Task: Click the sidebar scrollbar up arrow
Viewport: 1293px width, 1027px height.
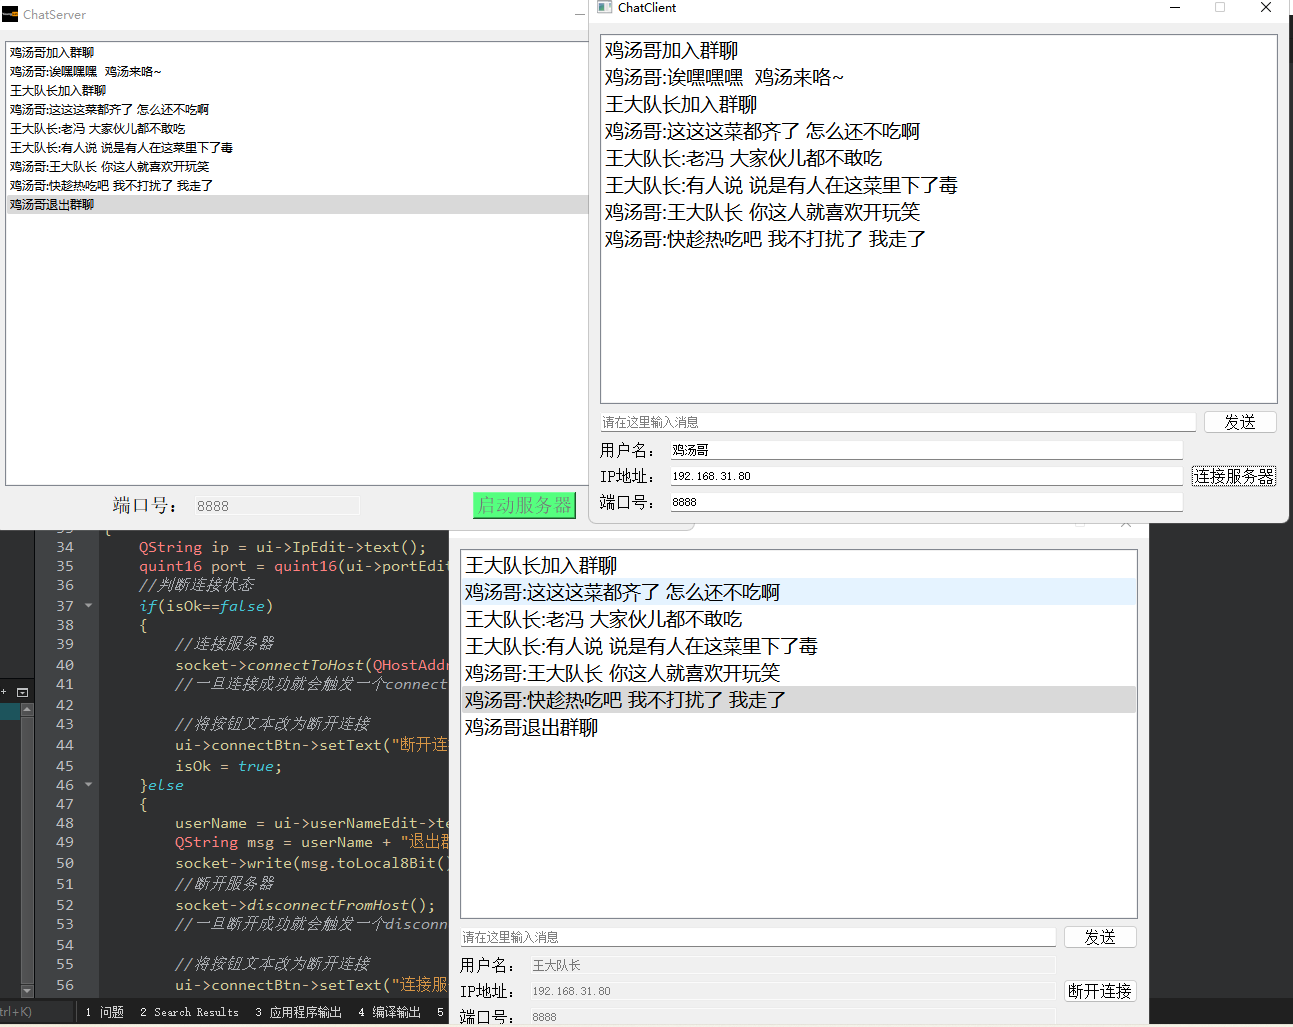Action: click(x=27, y=709)
